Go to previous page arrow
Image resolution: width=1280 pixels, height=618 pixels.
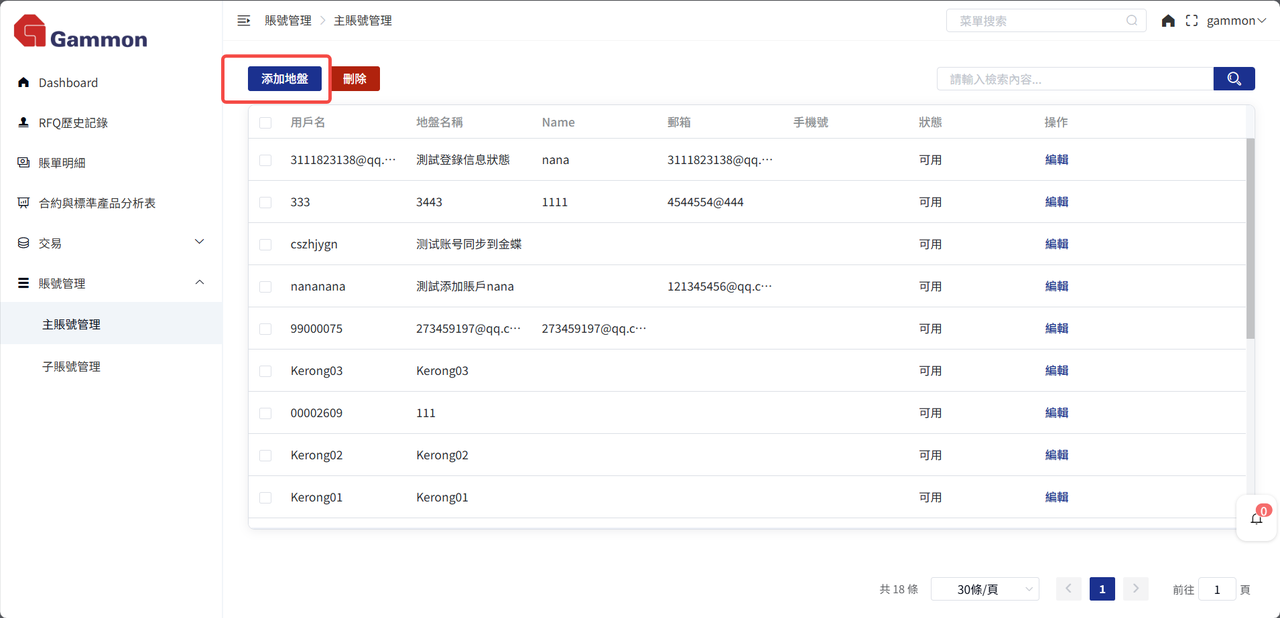(x=1068, y=589)
